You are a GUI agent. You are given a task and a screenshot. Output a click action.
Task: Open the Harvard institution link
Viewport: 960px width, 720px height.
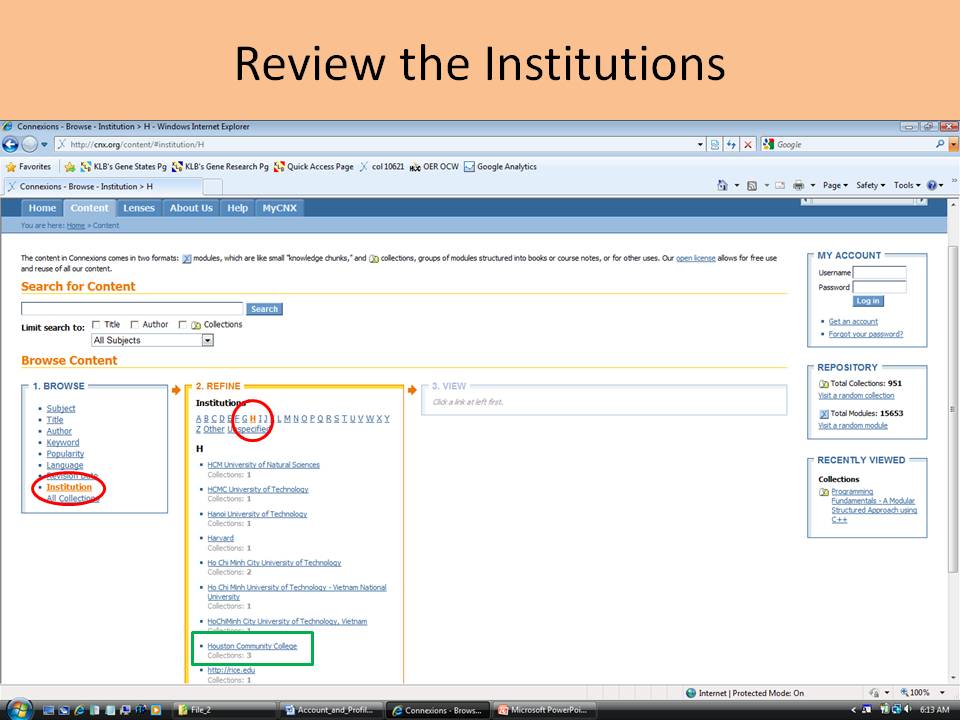pyautogui.click(x=220, y=538)
